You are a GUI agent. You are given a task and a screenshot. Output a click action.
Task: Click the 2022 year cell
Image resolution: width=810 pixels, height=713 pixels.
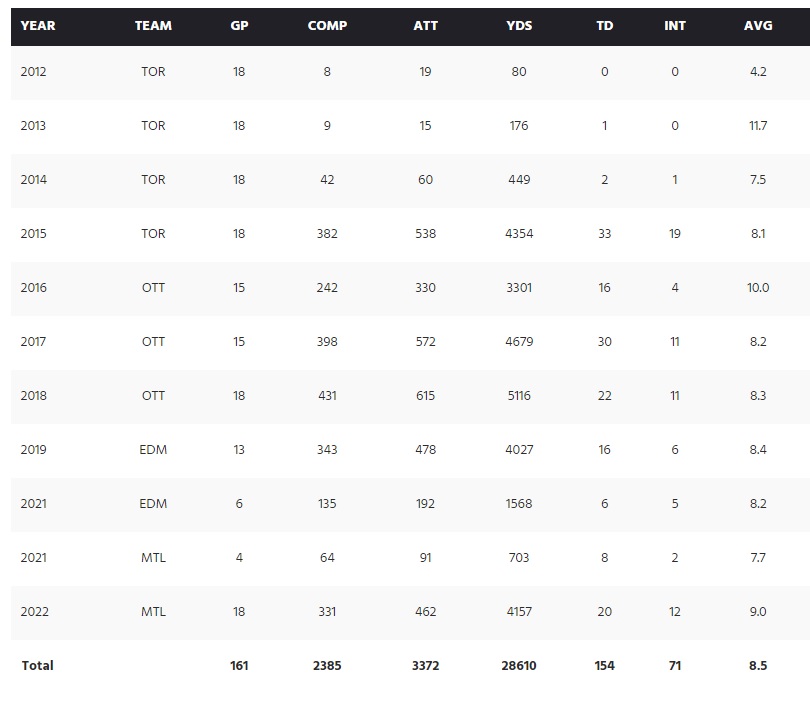click(33, 612)
